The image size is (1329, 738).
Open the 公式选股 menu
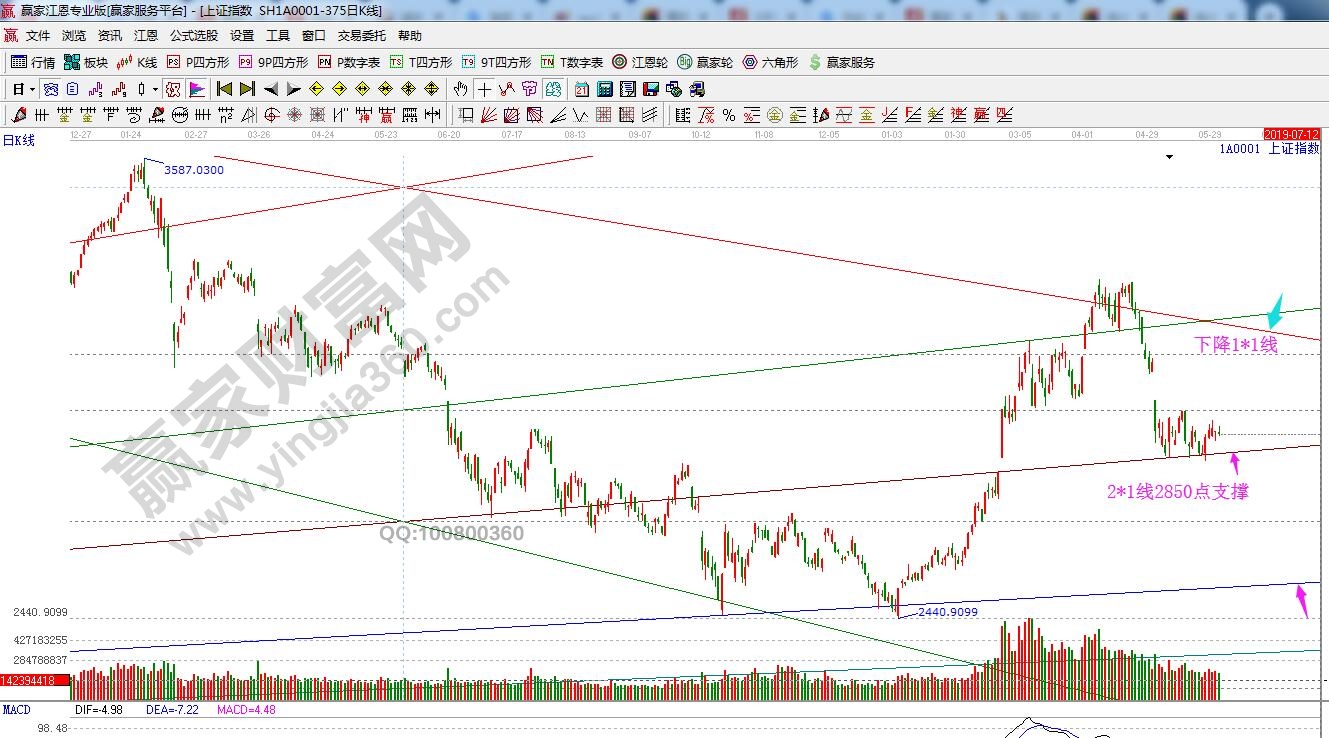[193, 35]
